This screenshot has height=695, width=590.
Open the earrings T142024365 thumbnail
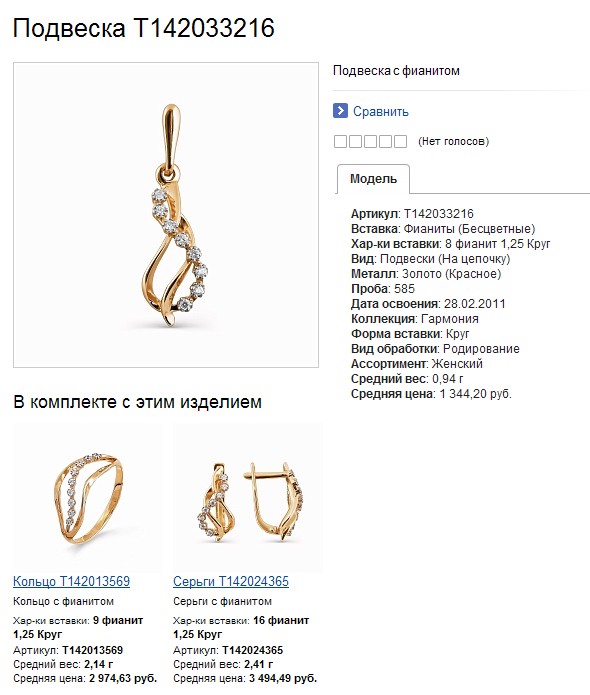(x=248, y=497)
